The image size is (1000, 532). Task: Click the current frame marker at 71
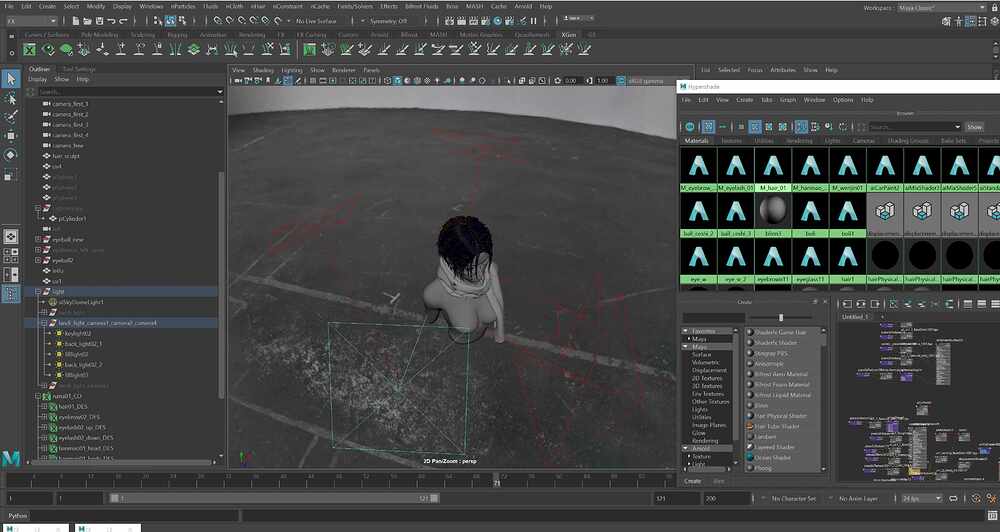496,480
